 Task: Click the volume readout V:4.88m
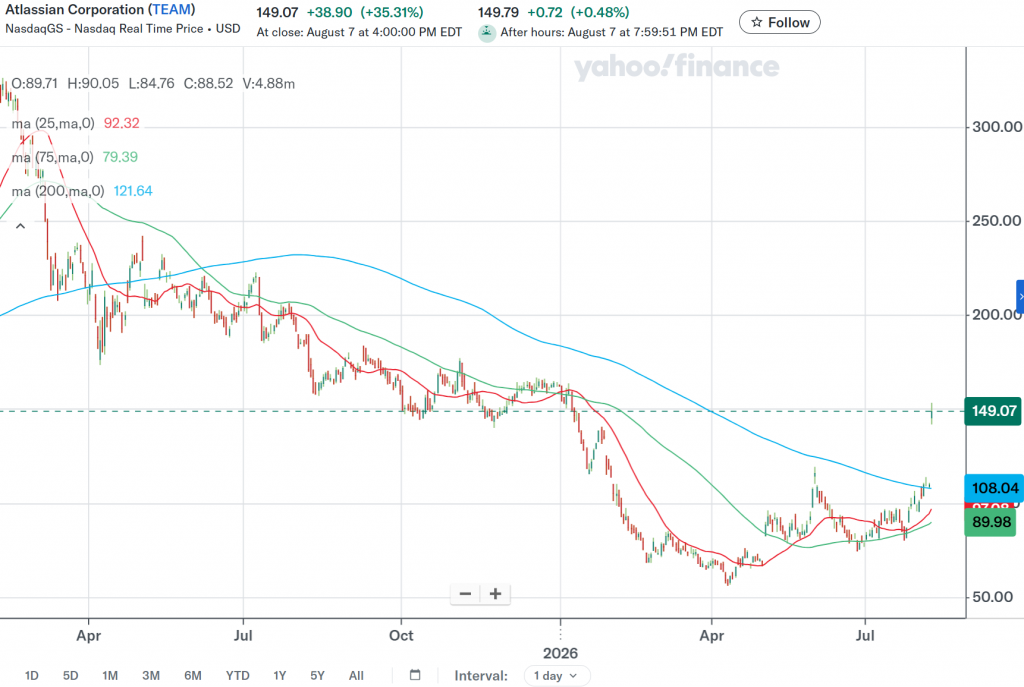click(268, 84)
